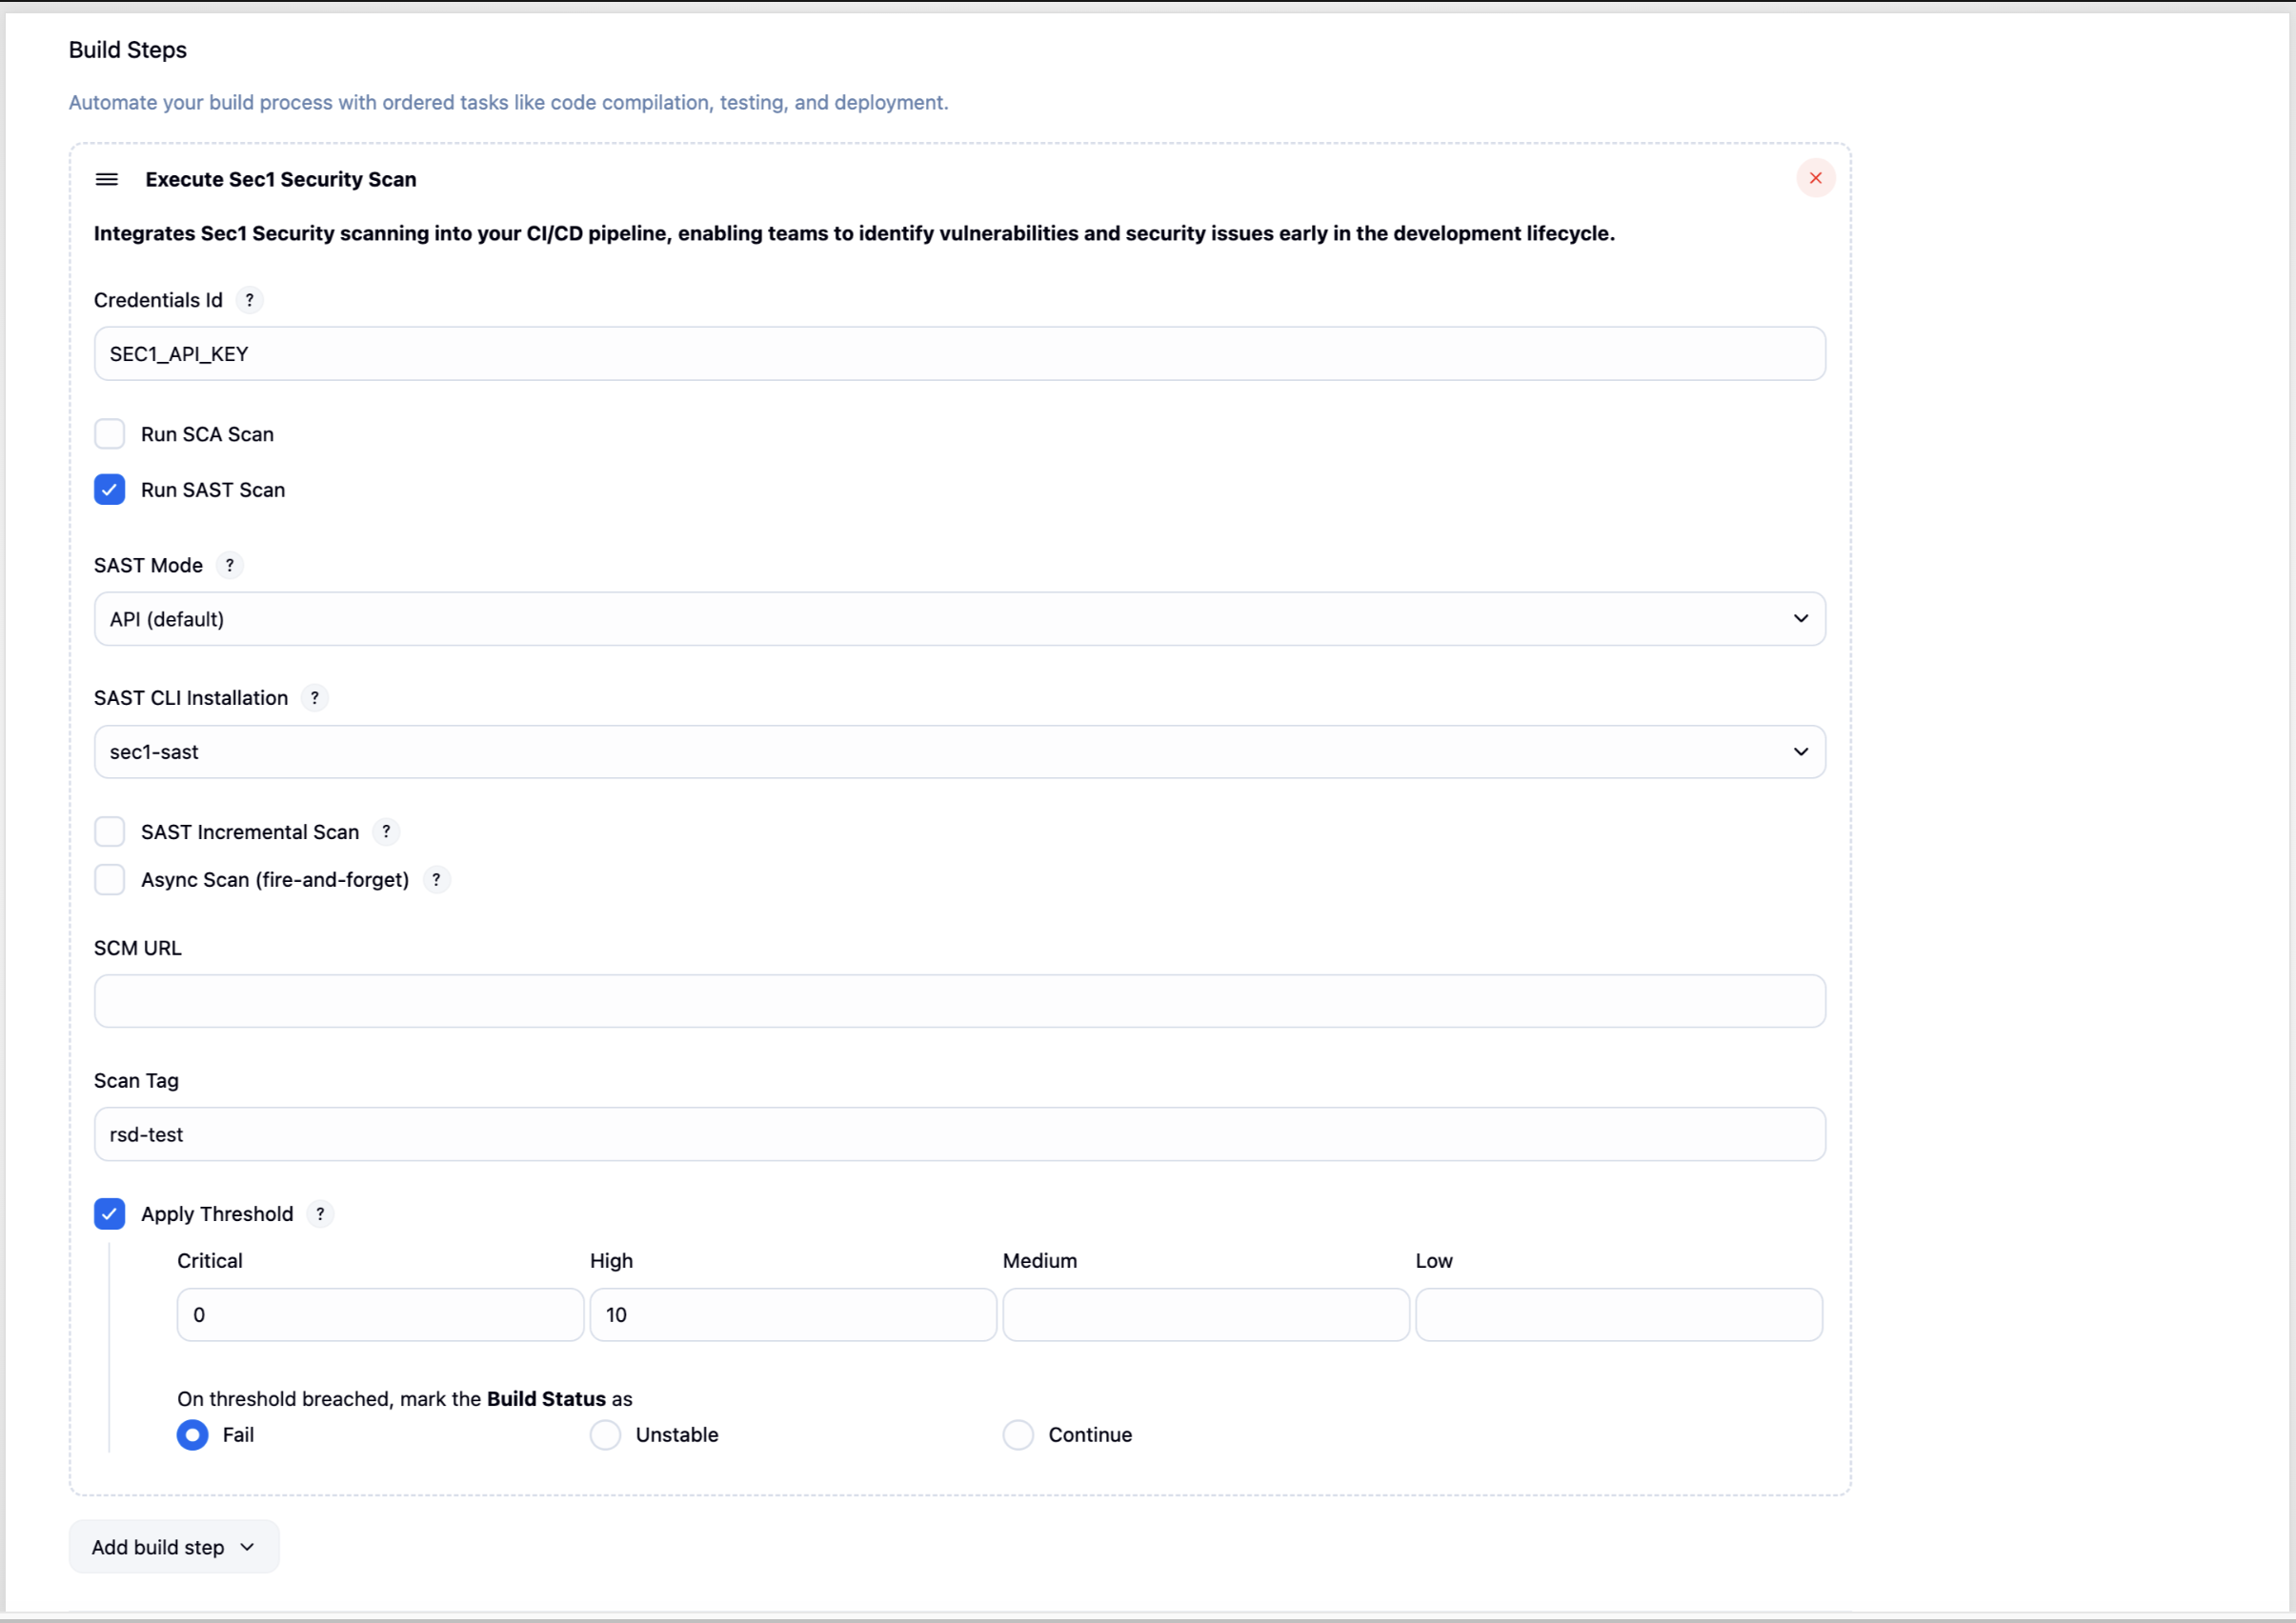Screen dimensions: 2296x1623
Task: Focus the Credentials Id input field
Action: point(960,354)
